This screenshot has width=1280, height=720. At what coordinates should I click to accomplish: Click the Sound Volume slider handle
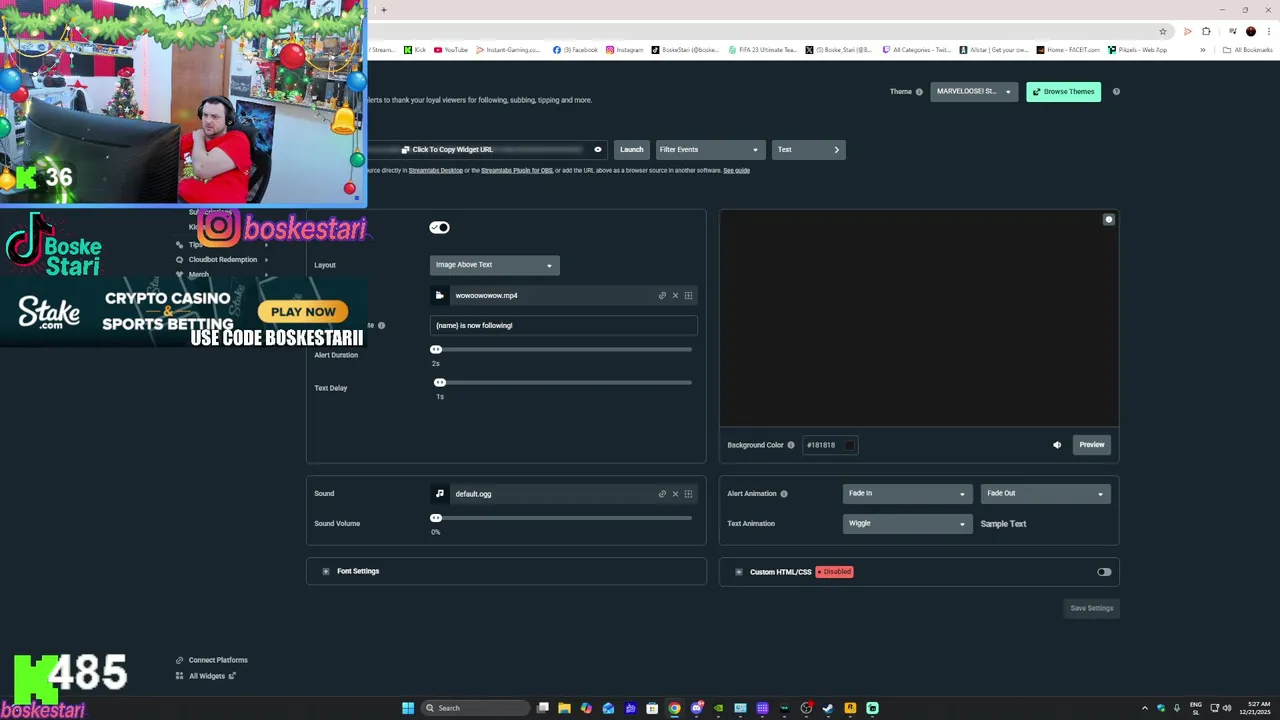[x=436, y=518]
